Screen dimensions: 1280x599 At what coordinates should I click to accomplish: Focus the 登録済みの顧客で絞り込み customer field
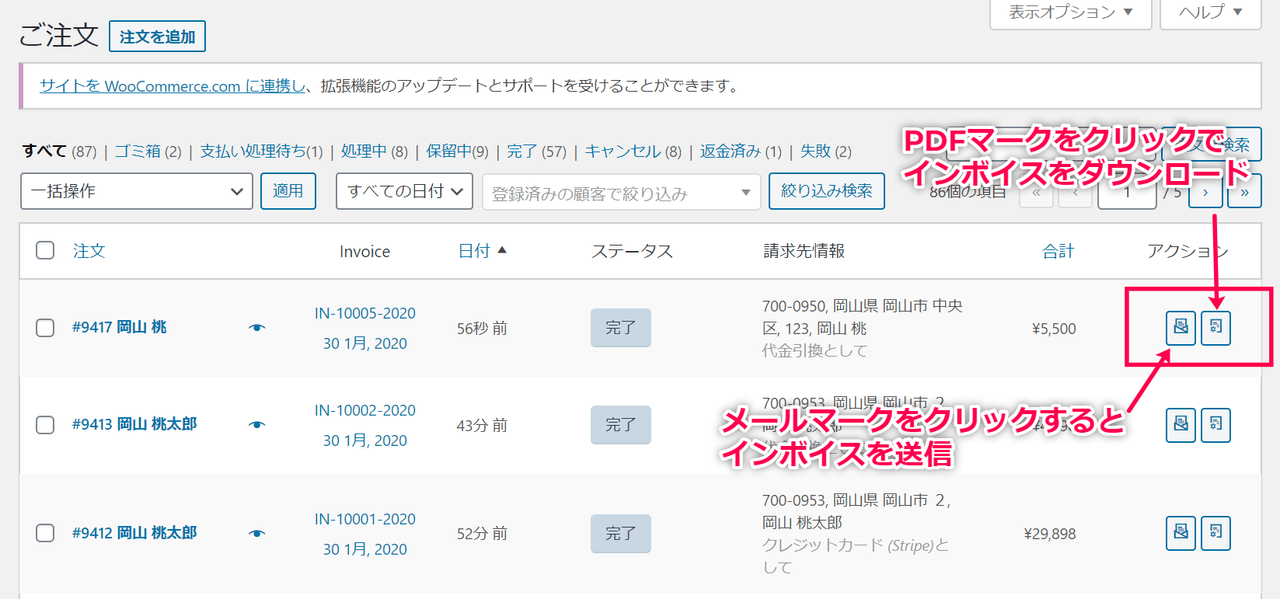tap(620, 193)
